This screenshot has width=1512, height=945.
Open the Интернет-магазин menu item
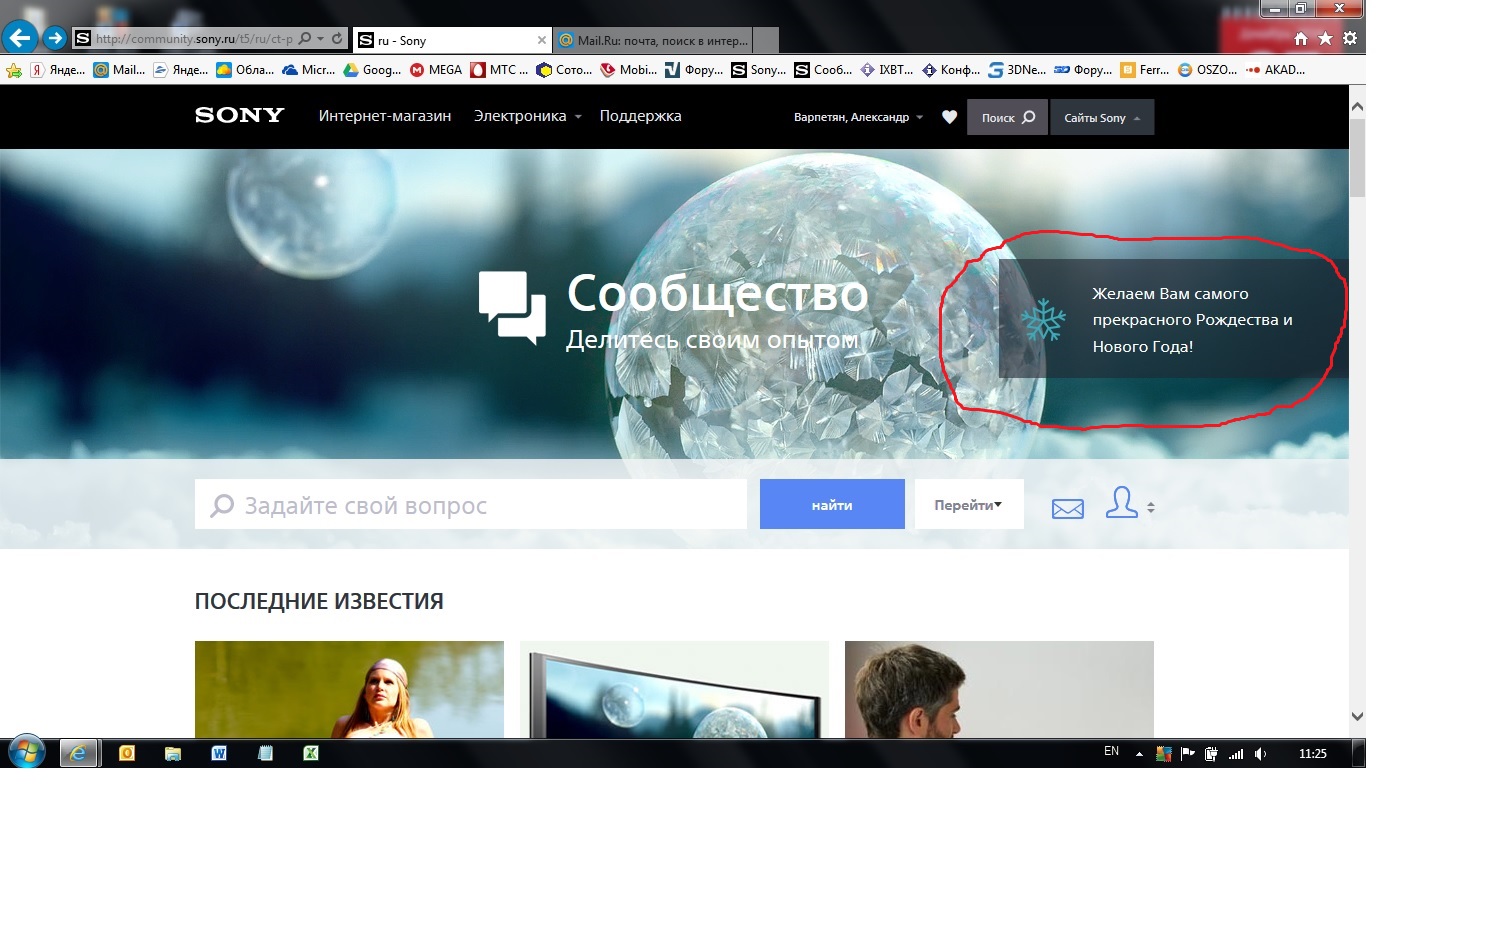click(385, 116)
